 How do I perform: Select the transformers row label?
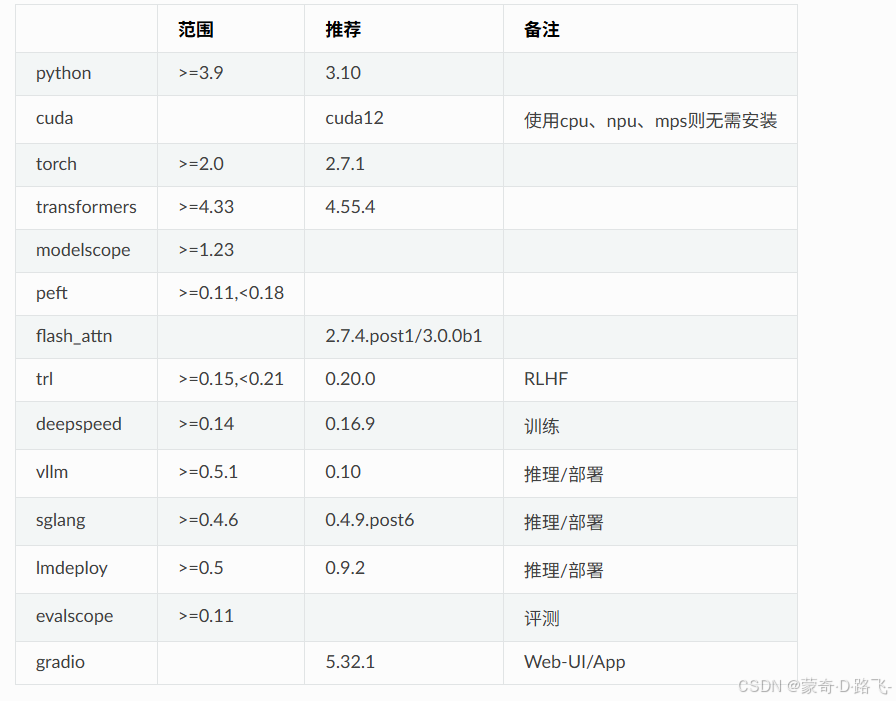point(86,207)
